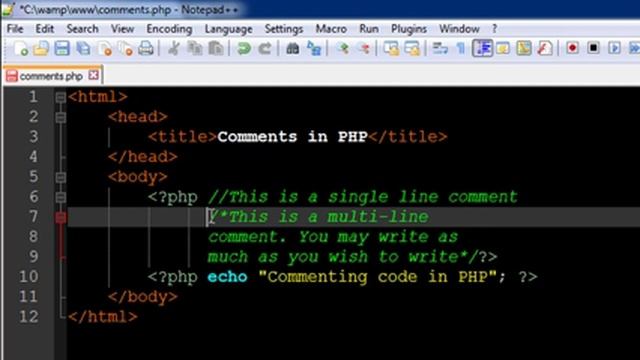The height and width of the screenshot is (360, 640).
Task: Open the ? help menu
Action: coord(494,29)
